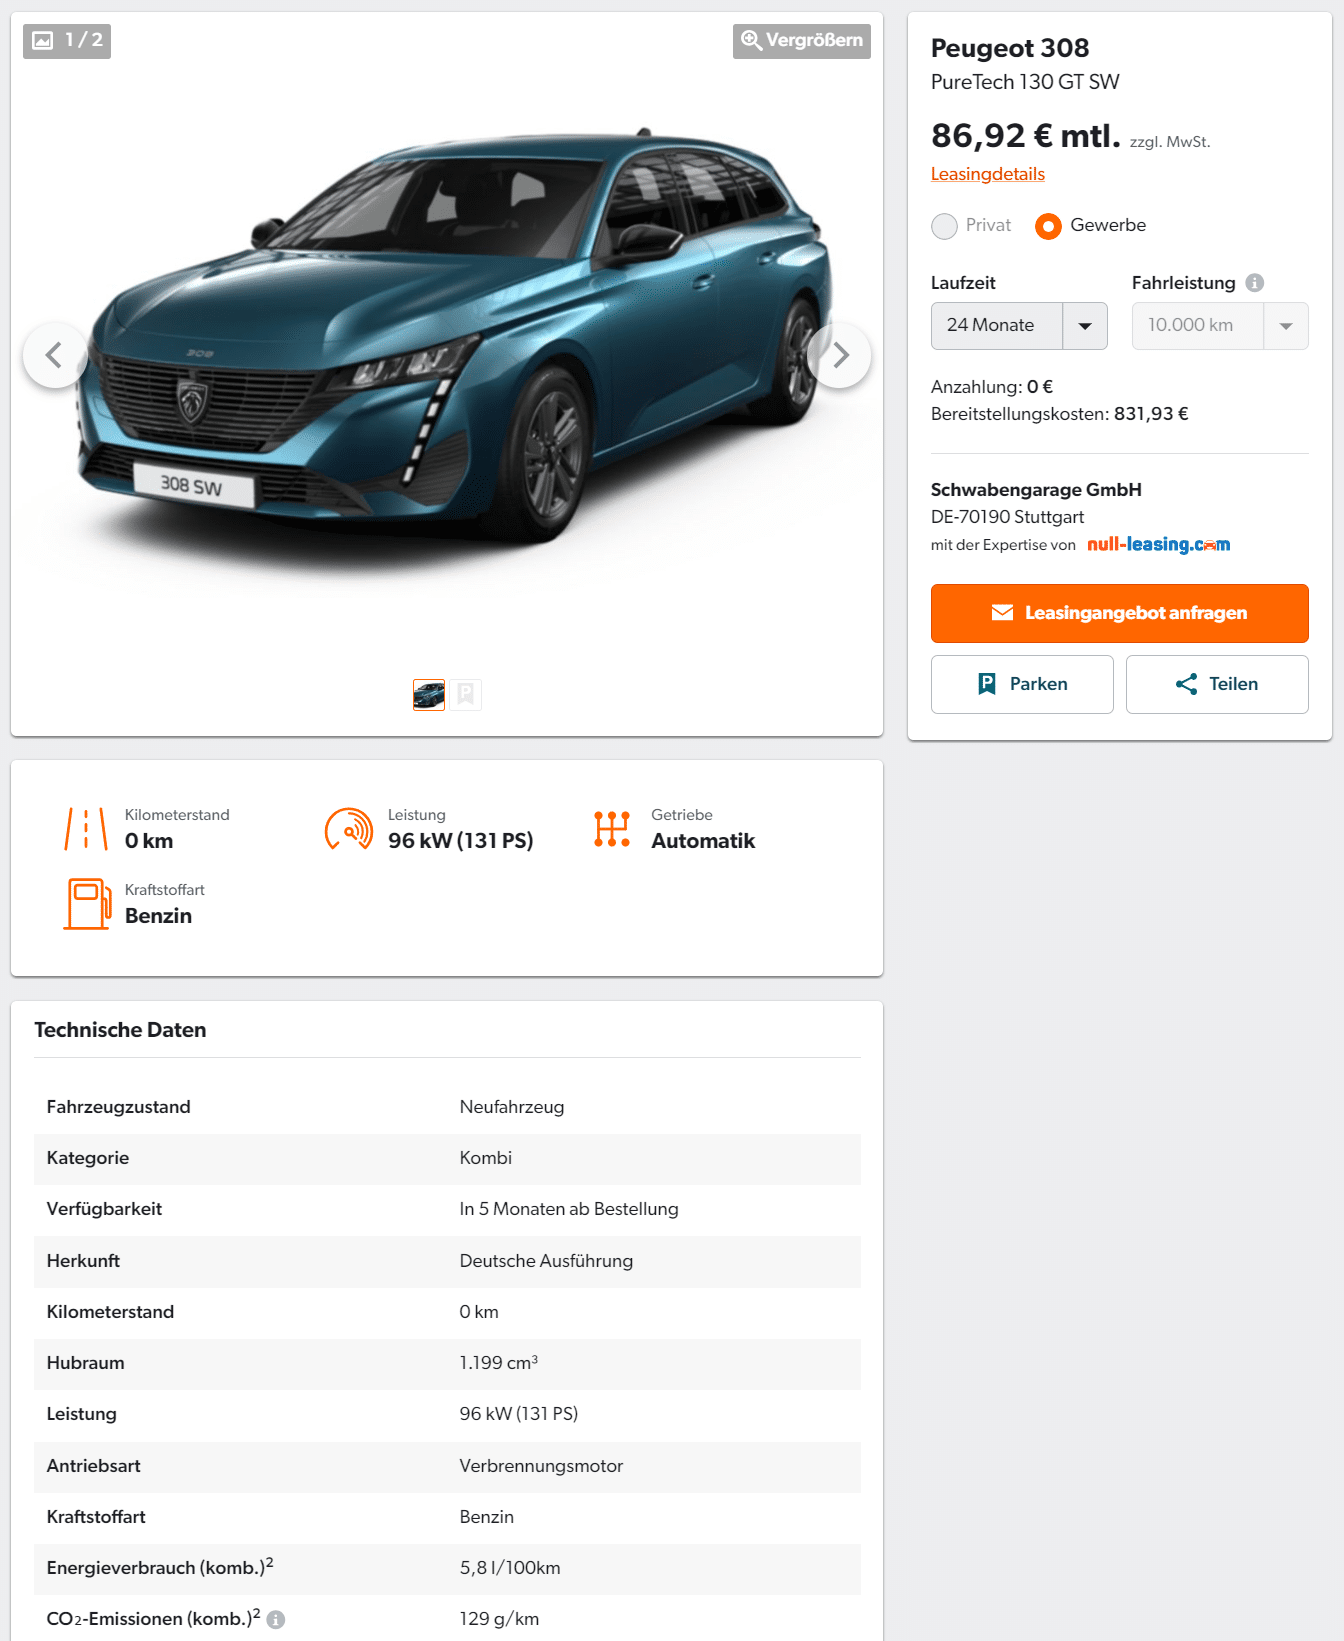This screenshot has width=1344, height=1641.
Task: Open the null-leasing.com logo link
Action: tap(1158, 544)
